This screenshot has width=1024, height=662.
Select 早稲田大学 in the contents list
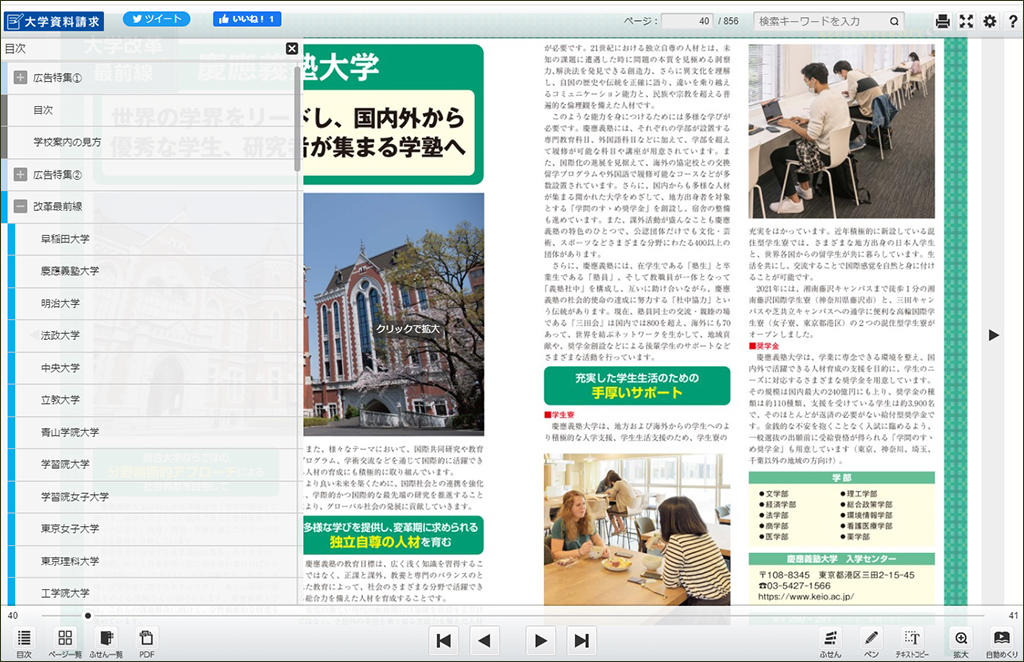pyautogui.click(x=65, y=239)
